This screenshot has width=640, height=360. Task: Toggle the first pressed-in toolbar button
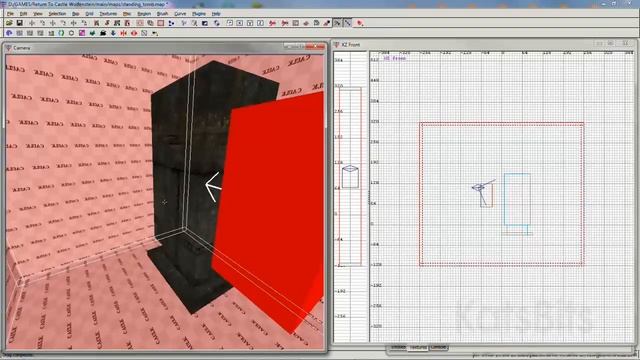338,23
